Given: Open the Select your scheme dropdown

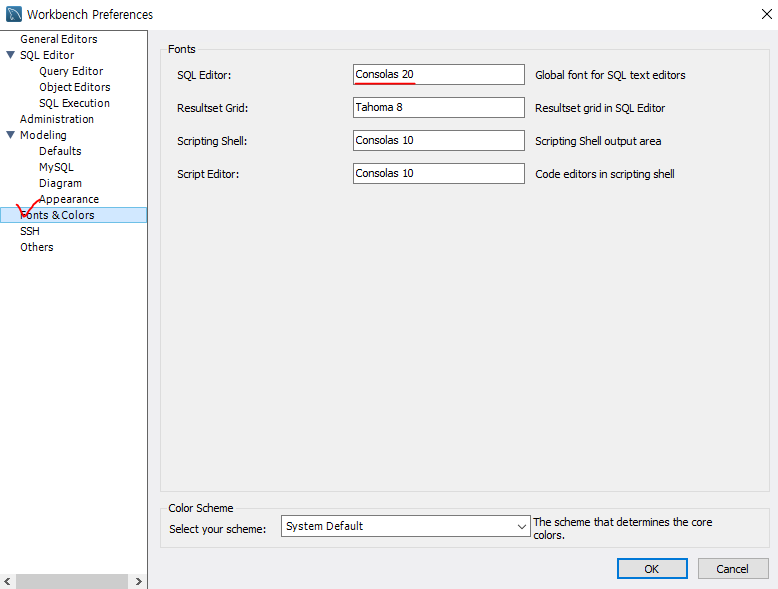Looking at the screenshot, I should (x=405, y=526).
